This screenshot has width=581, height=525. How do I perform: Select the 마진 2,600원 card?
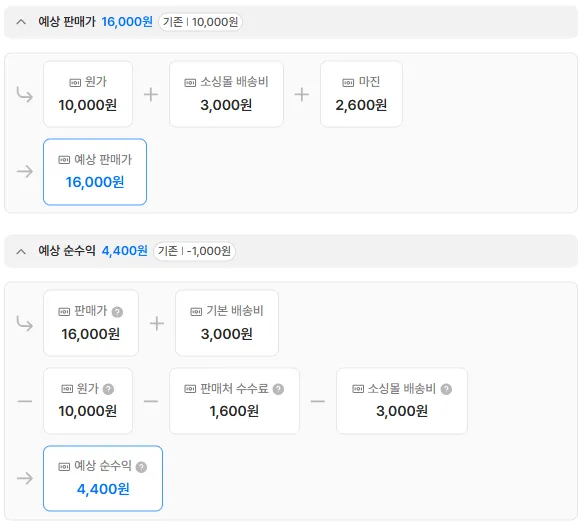(361, 94)
